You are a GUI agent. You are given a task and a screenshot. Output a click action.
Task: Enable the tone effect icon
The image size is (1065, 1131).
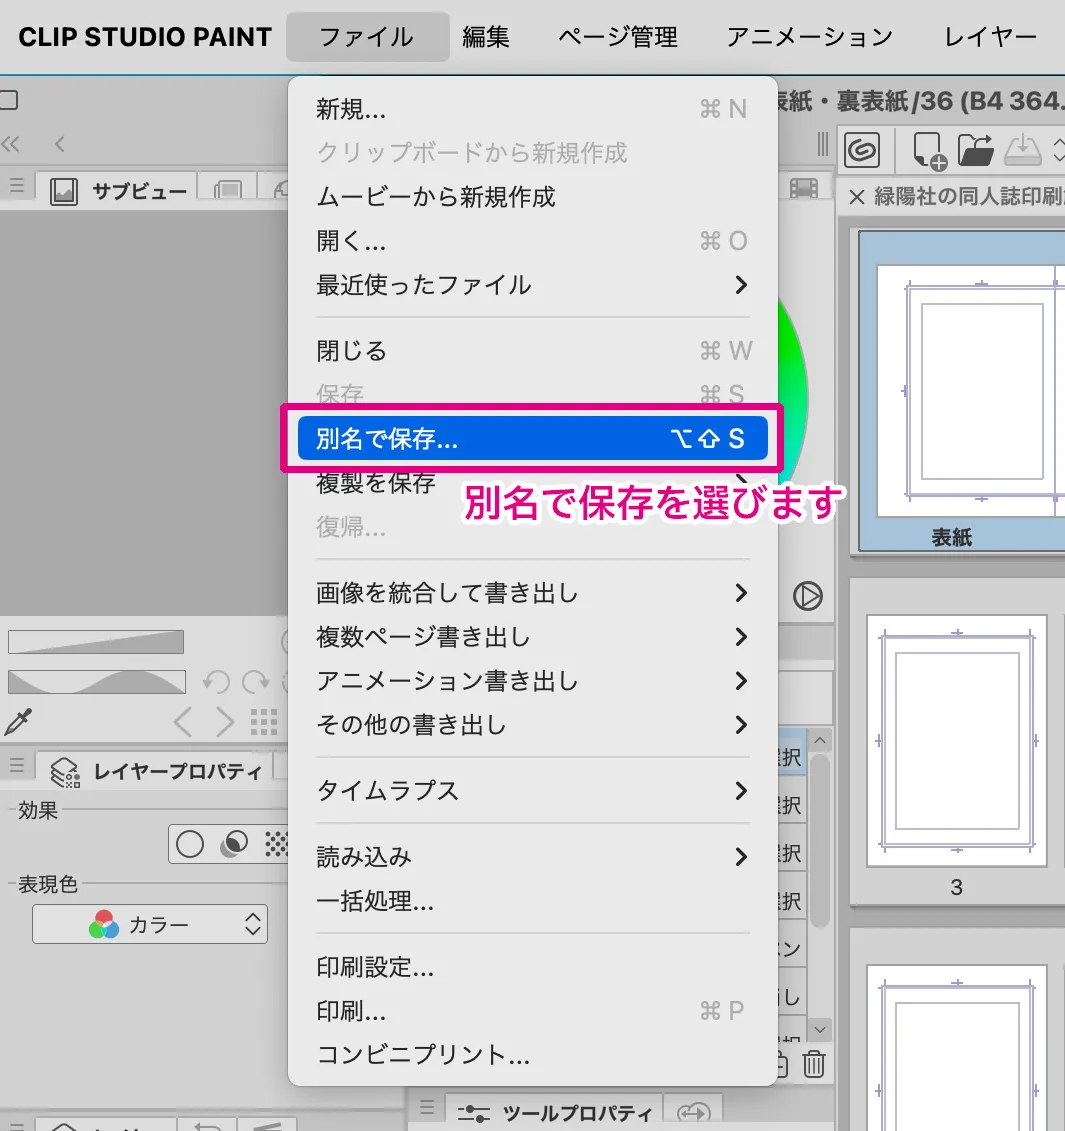tap(234, 844)
